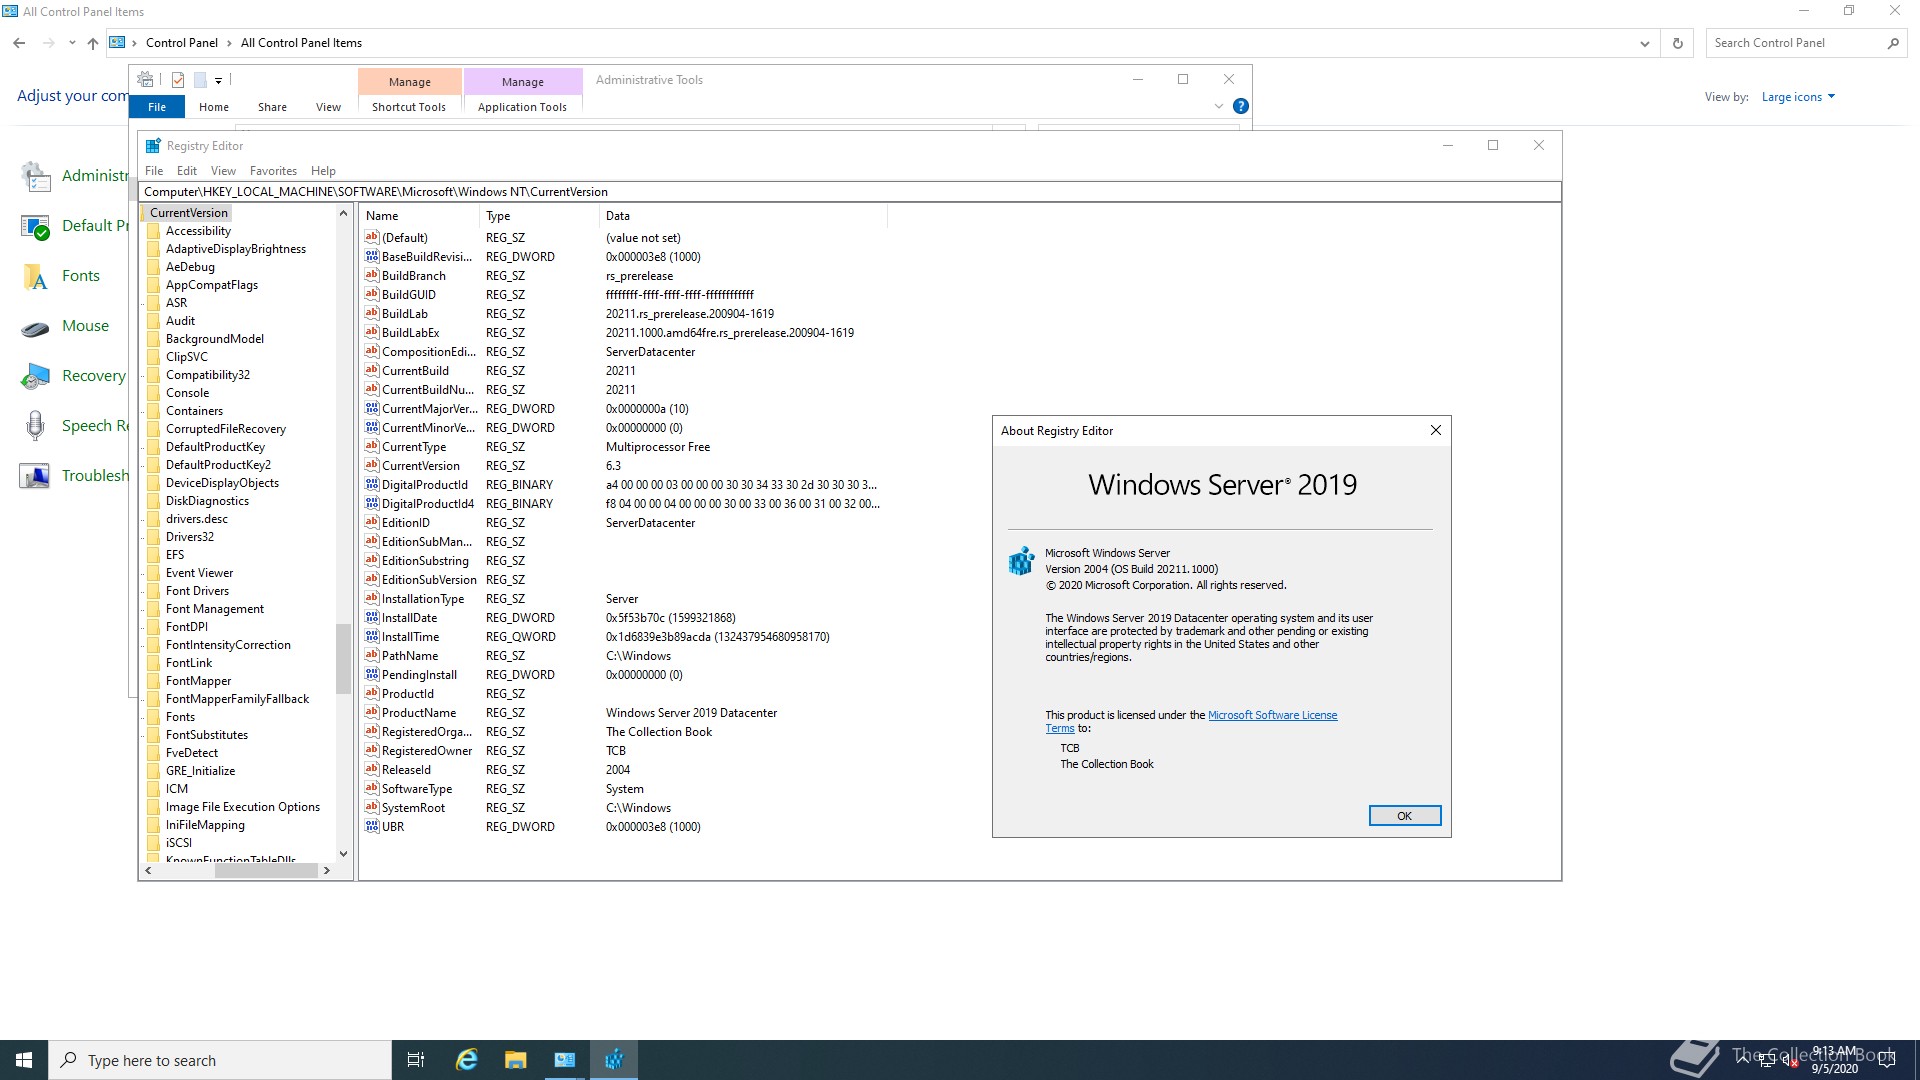Select the RegisteredOwner registry value

coord(427,751)
